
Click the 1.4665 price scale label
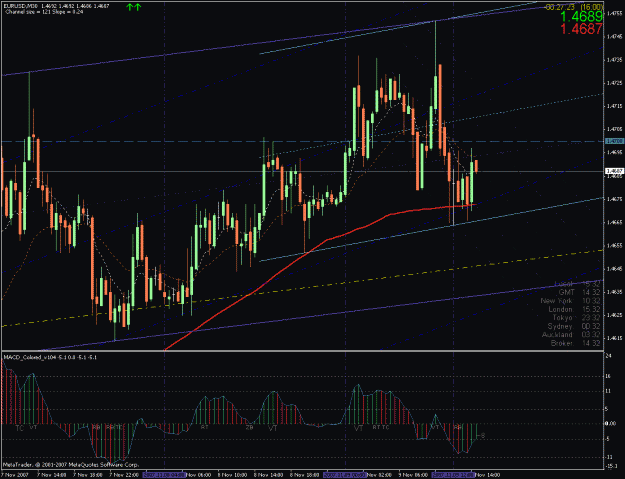click(614, 222)
